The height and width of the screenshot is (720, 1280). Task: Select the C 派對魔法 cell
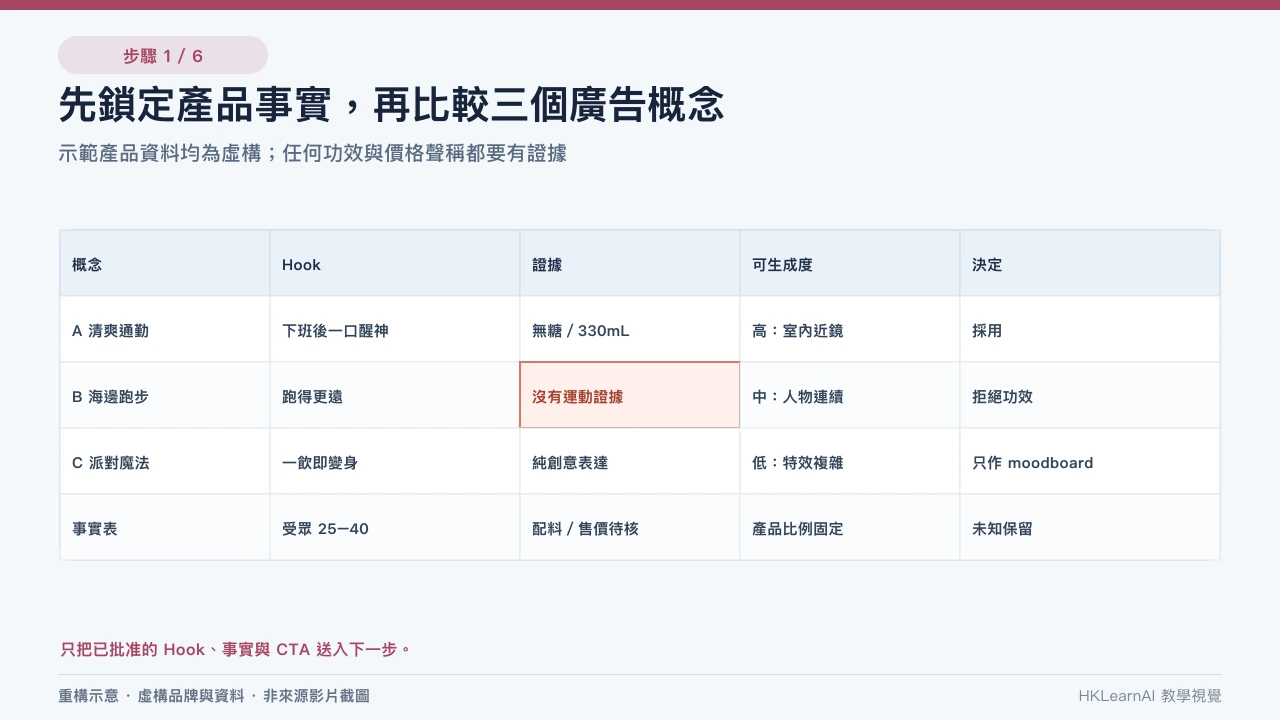[165, 462]
